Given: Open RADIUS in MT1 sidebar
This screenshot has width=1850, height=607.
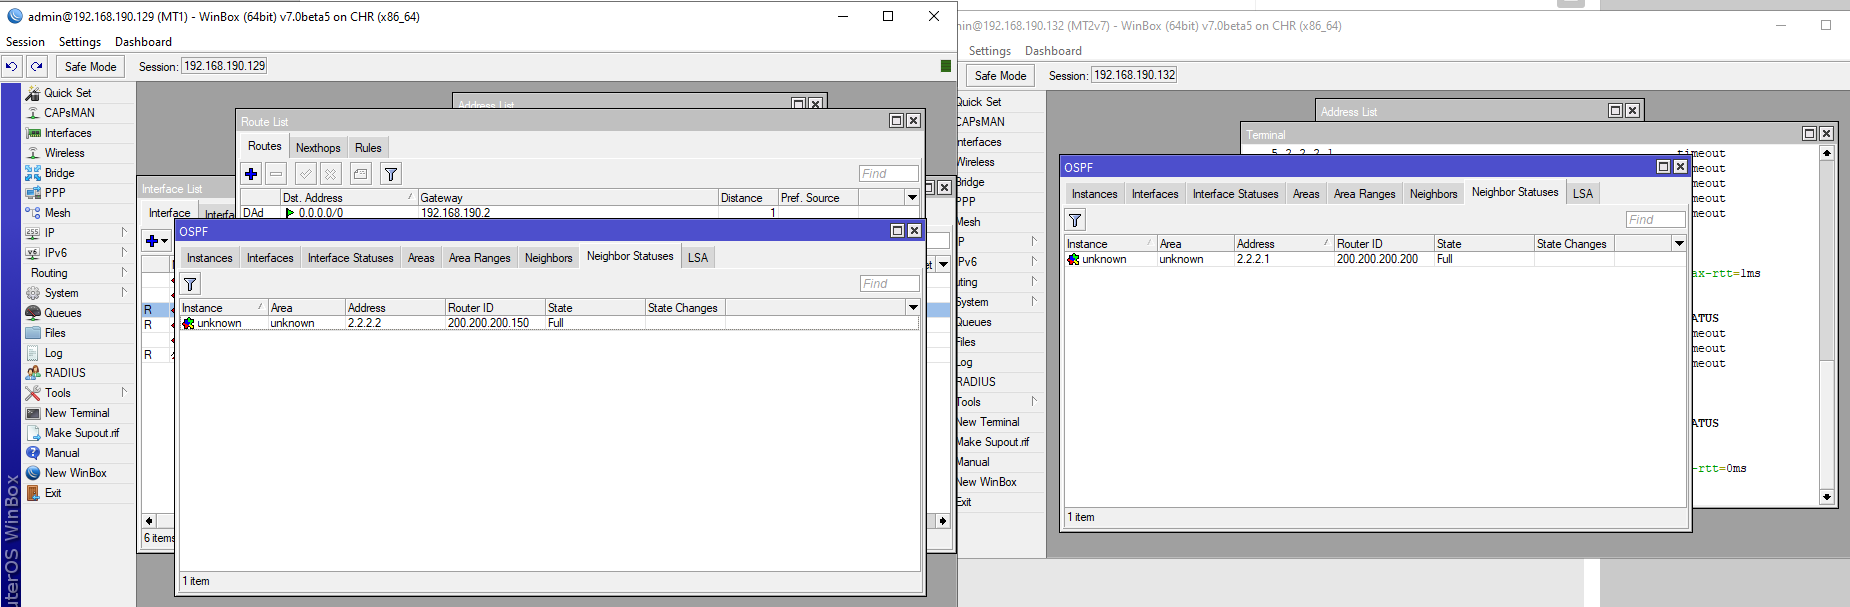Looking at the screenshot, I should click(x=65, y=373).
